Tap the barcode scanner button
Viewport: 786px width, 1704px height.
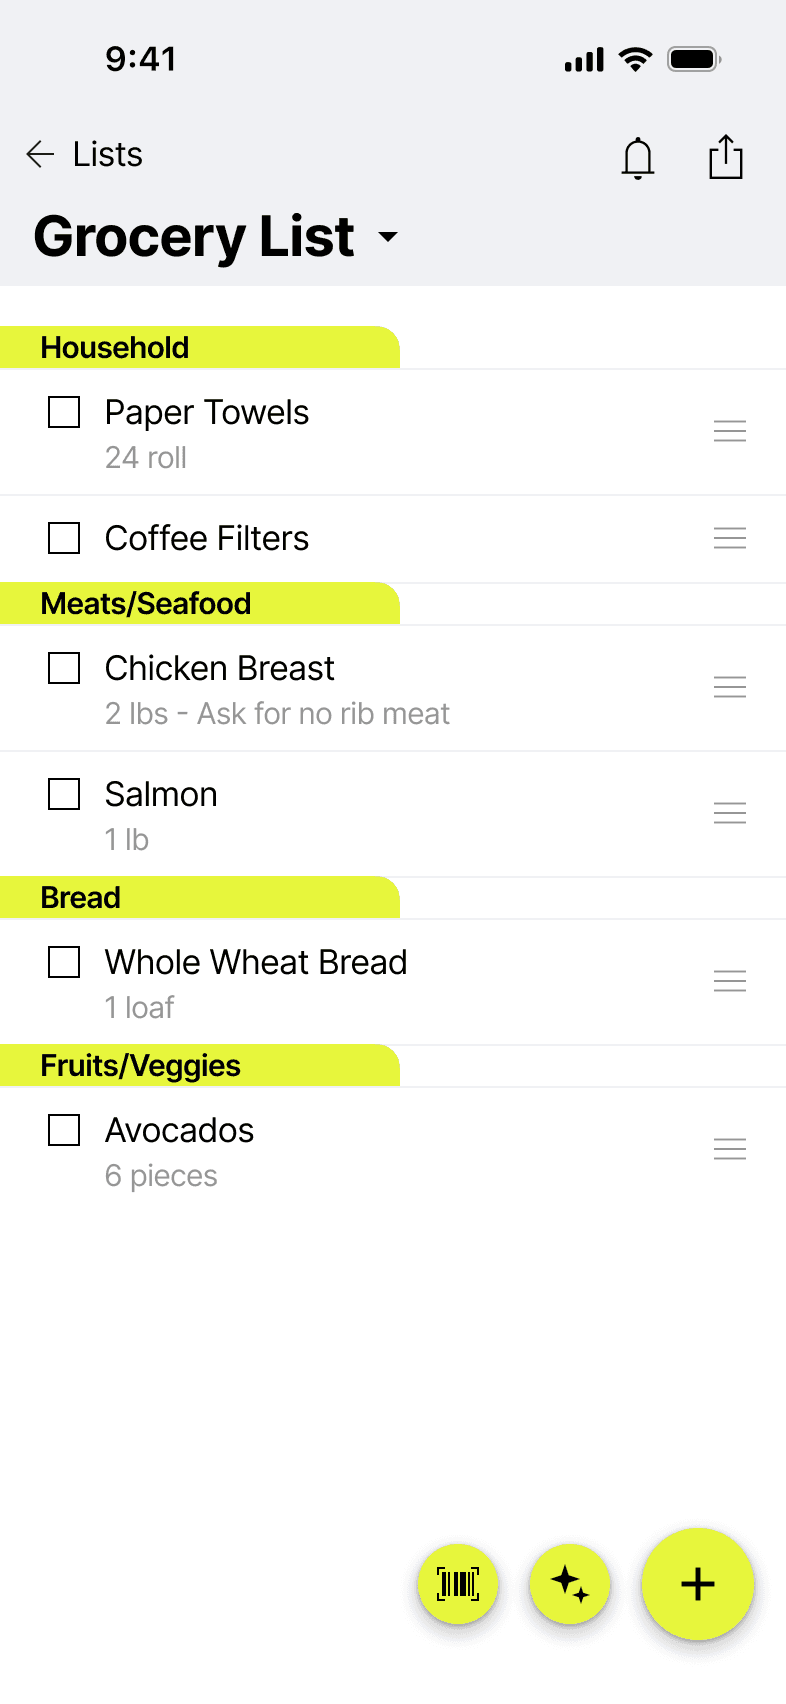[x=458, y=1584]
